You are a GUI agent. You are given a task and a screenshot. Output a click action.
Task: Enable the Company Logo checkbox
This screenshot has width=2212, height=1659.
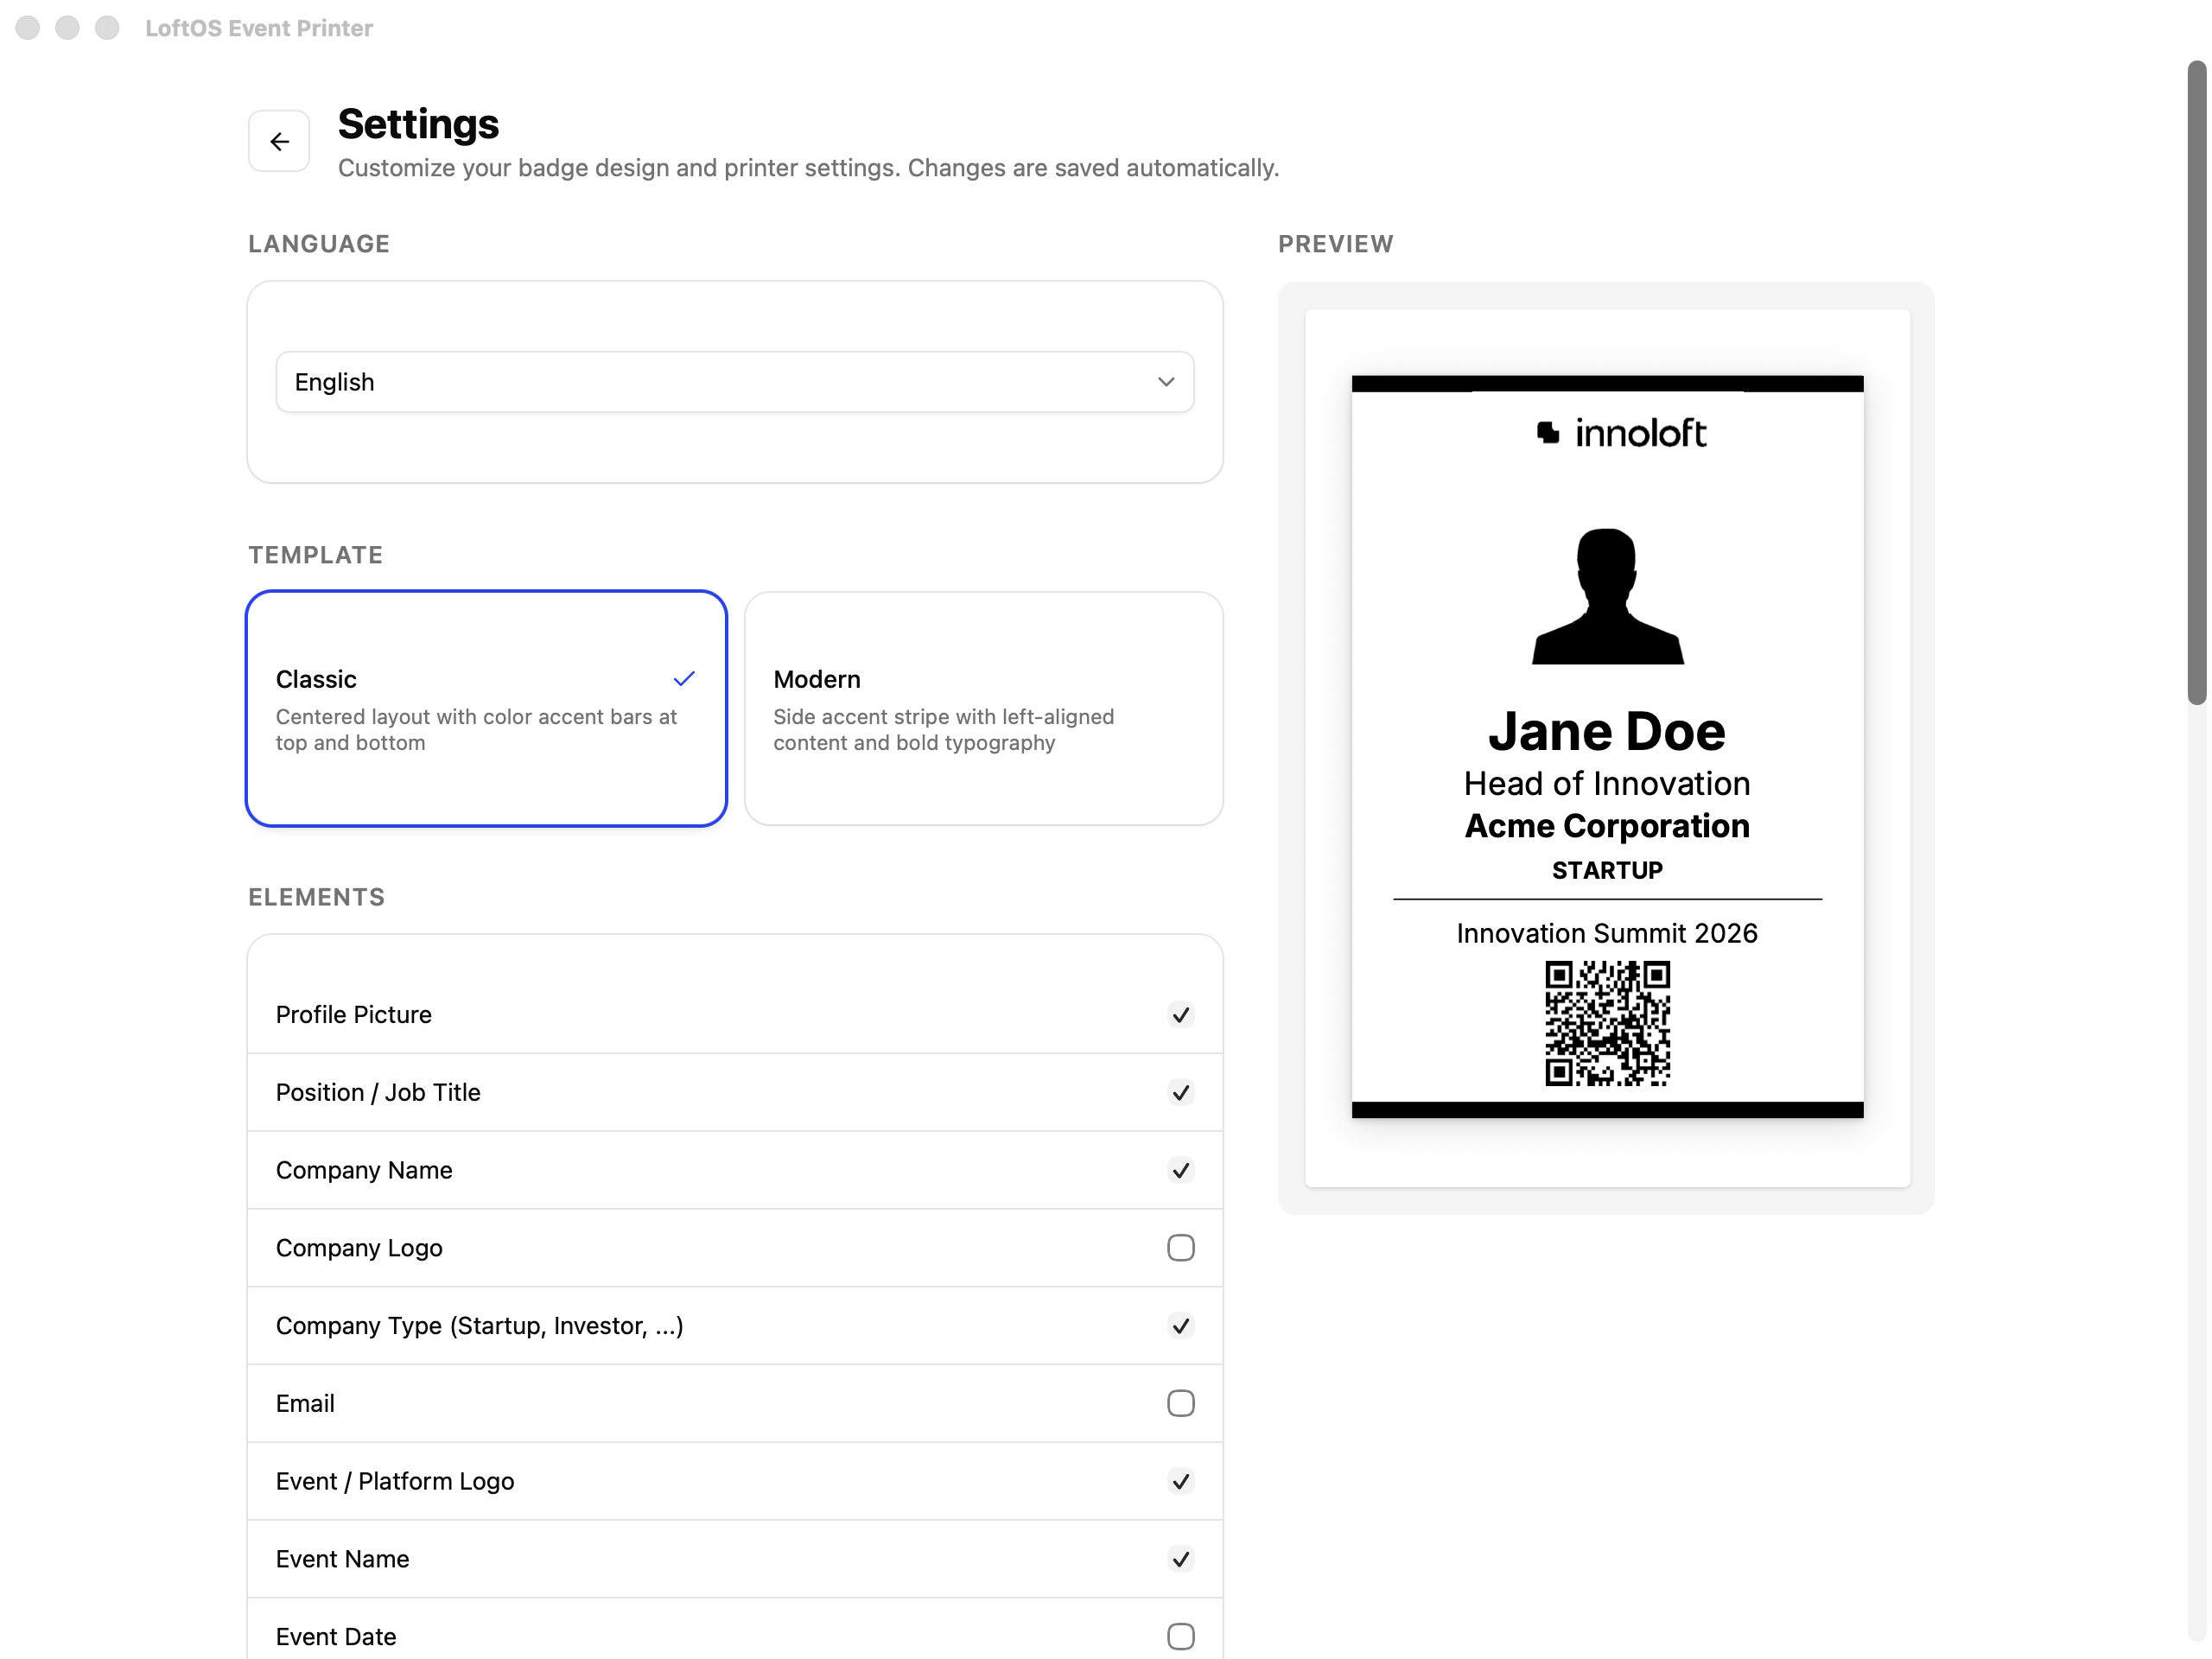(x=1181, y=1248)
